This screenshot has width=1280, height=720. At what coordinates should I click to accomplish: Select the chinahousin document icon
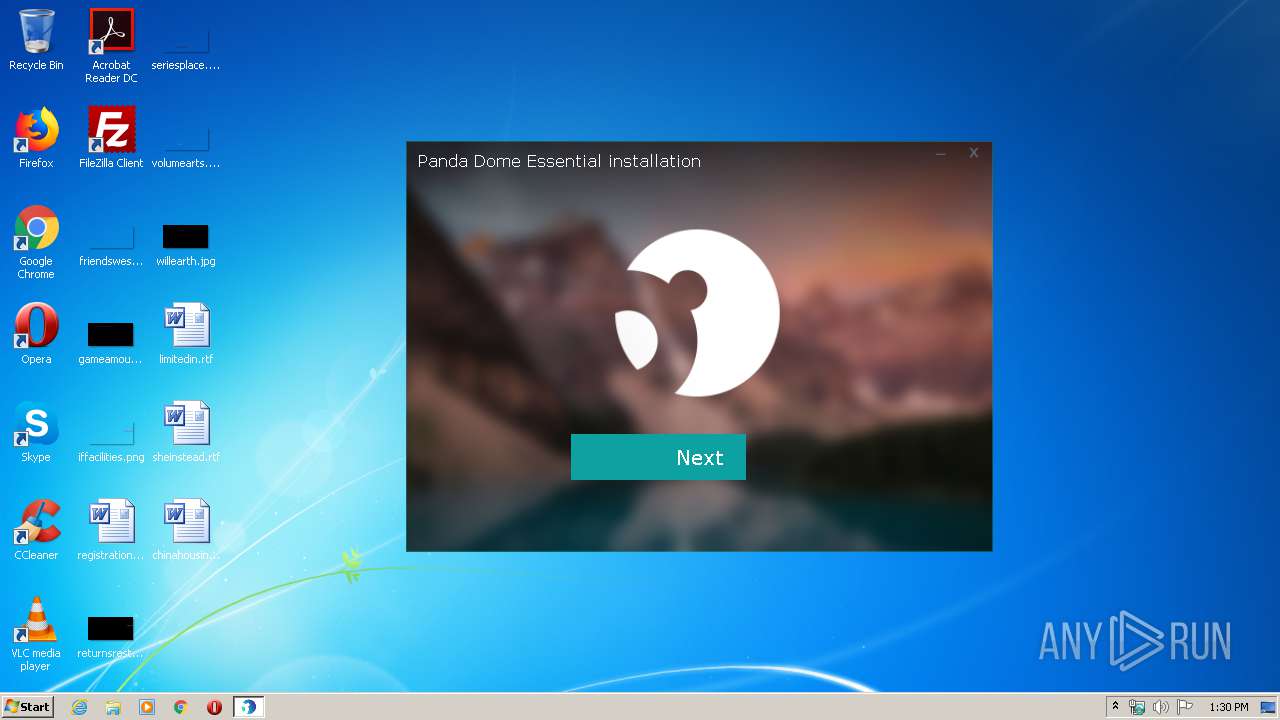186,530
